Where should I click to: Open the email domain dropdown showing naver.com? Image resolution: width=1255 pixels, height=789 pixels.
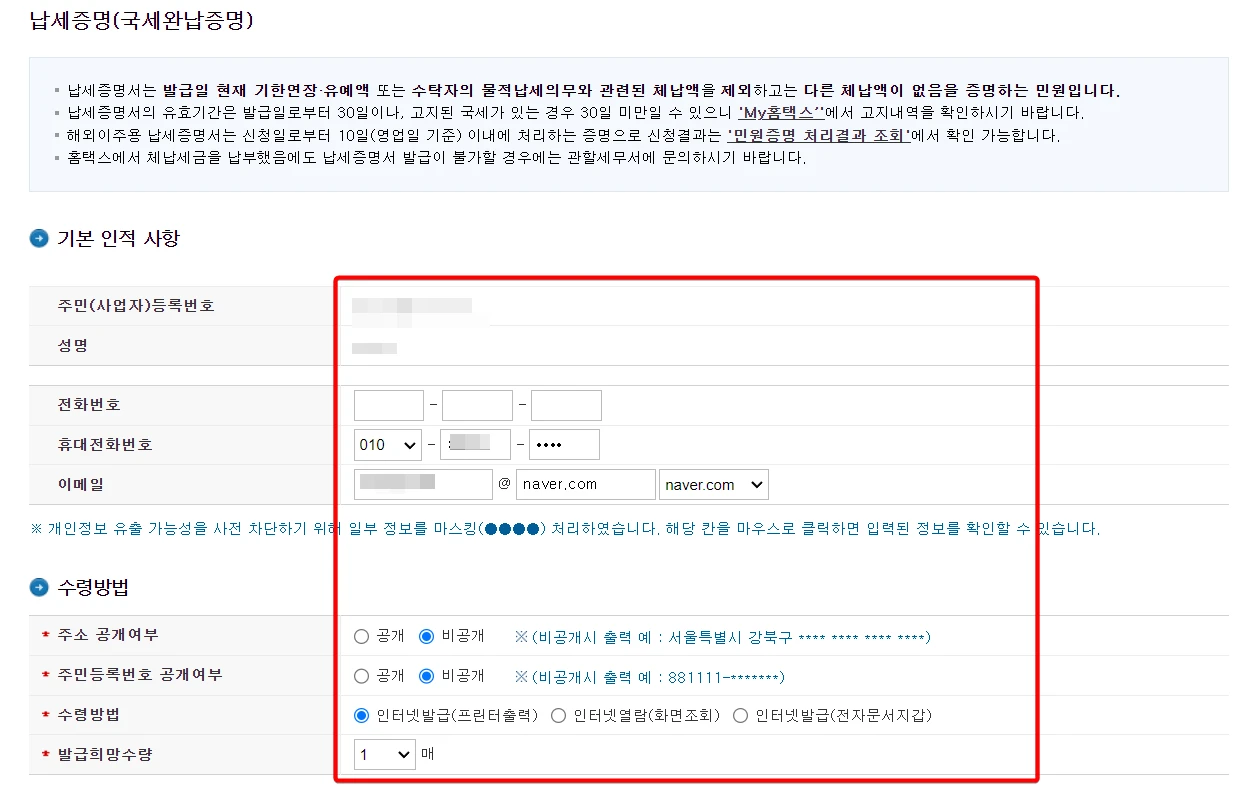(x=713, y=484)
